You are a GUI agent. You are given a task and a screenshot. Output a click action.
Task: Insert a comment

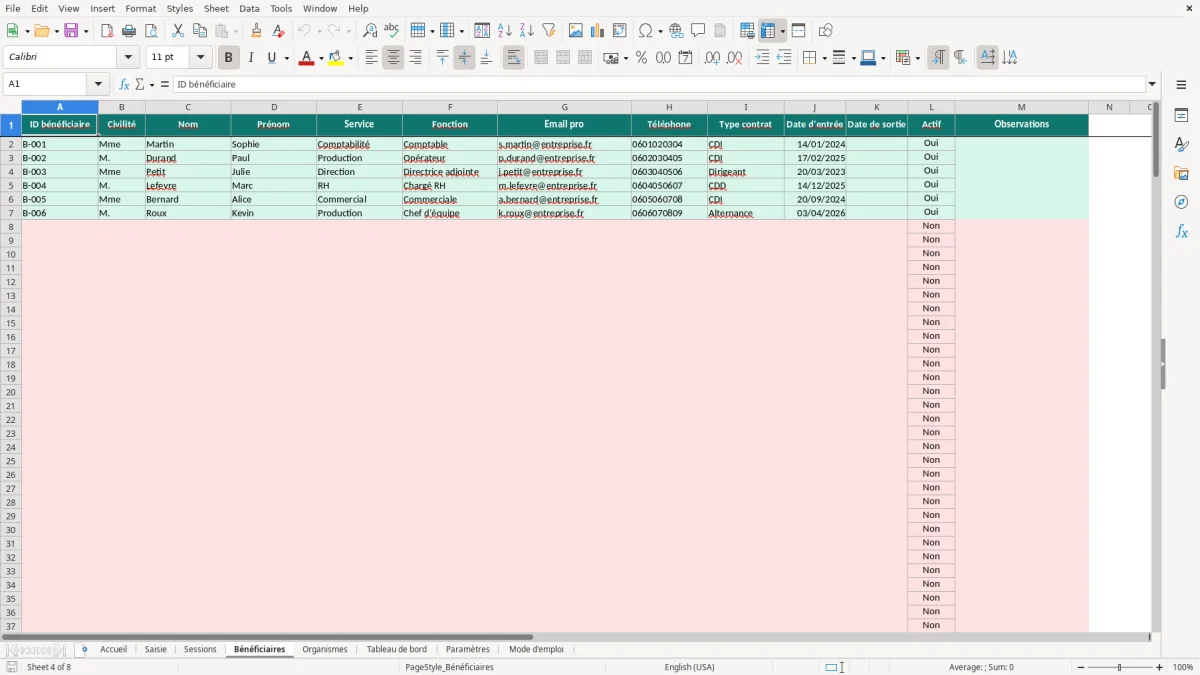click(698, 31)
